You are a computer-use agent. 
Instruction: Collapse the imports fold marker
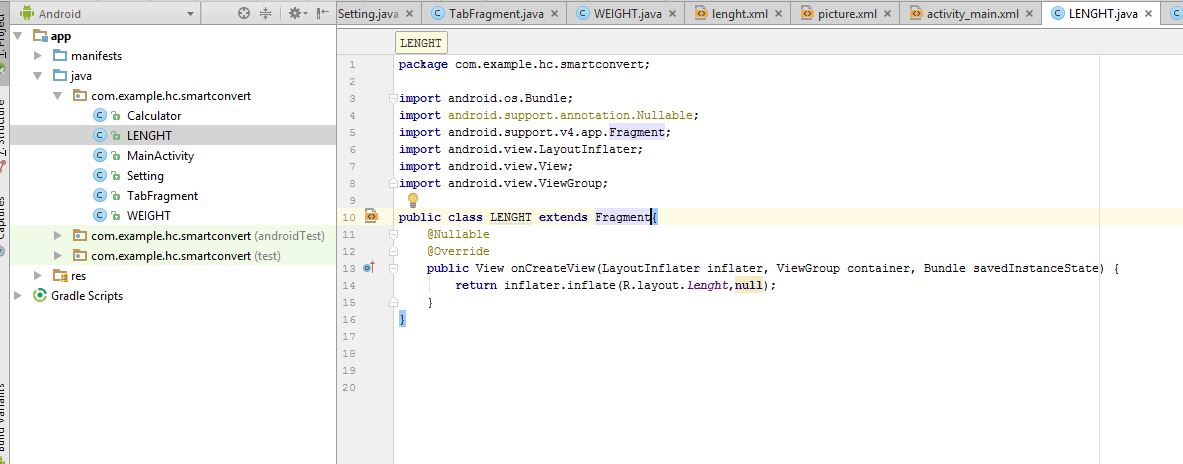(393, 98)
